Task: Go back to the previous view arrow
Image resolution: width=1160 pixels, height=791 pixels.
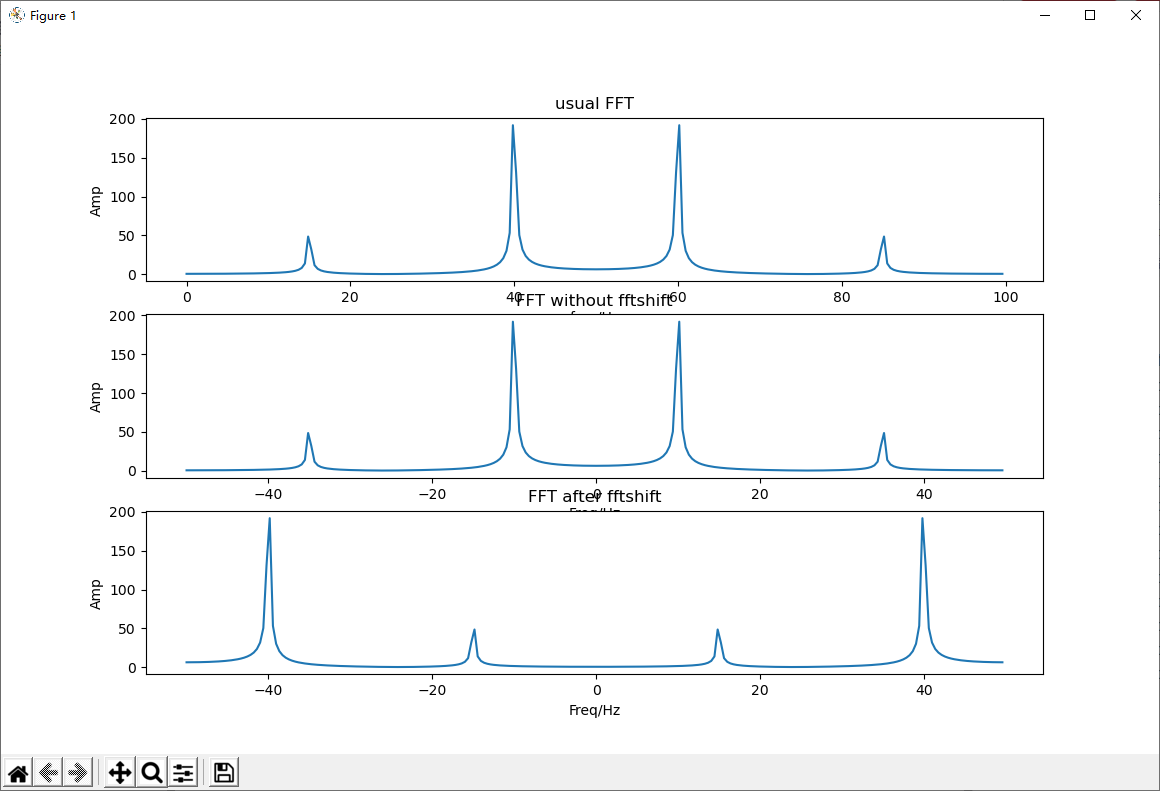Action: [x=49, y=773]
